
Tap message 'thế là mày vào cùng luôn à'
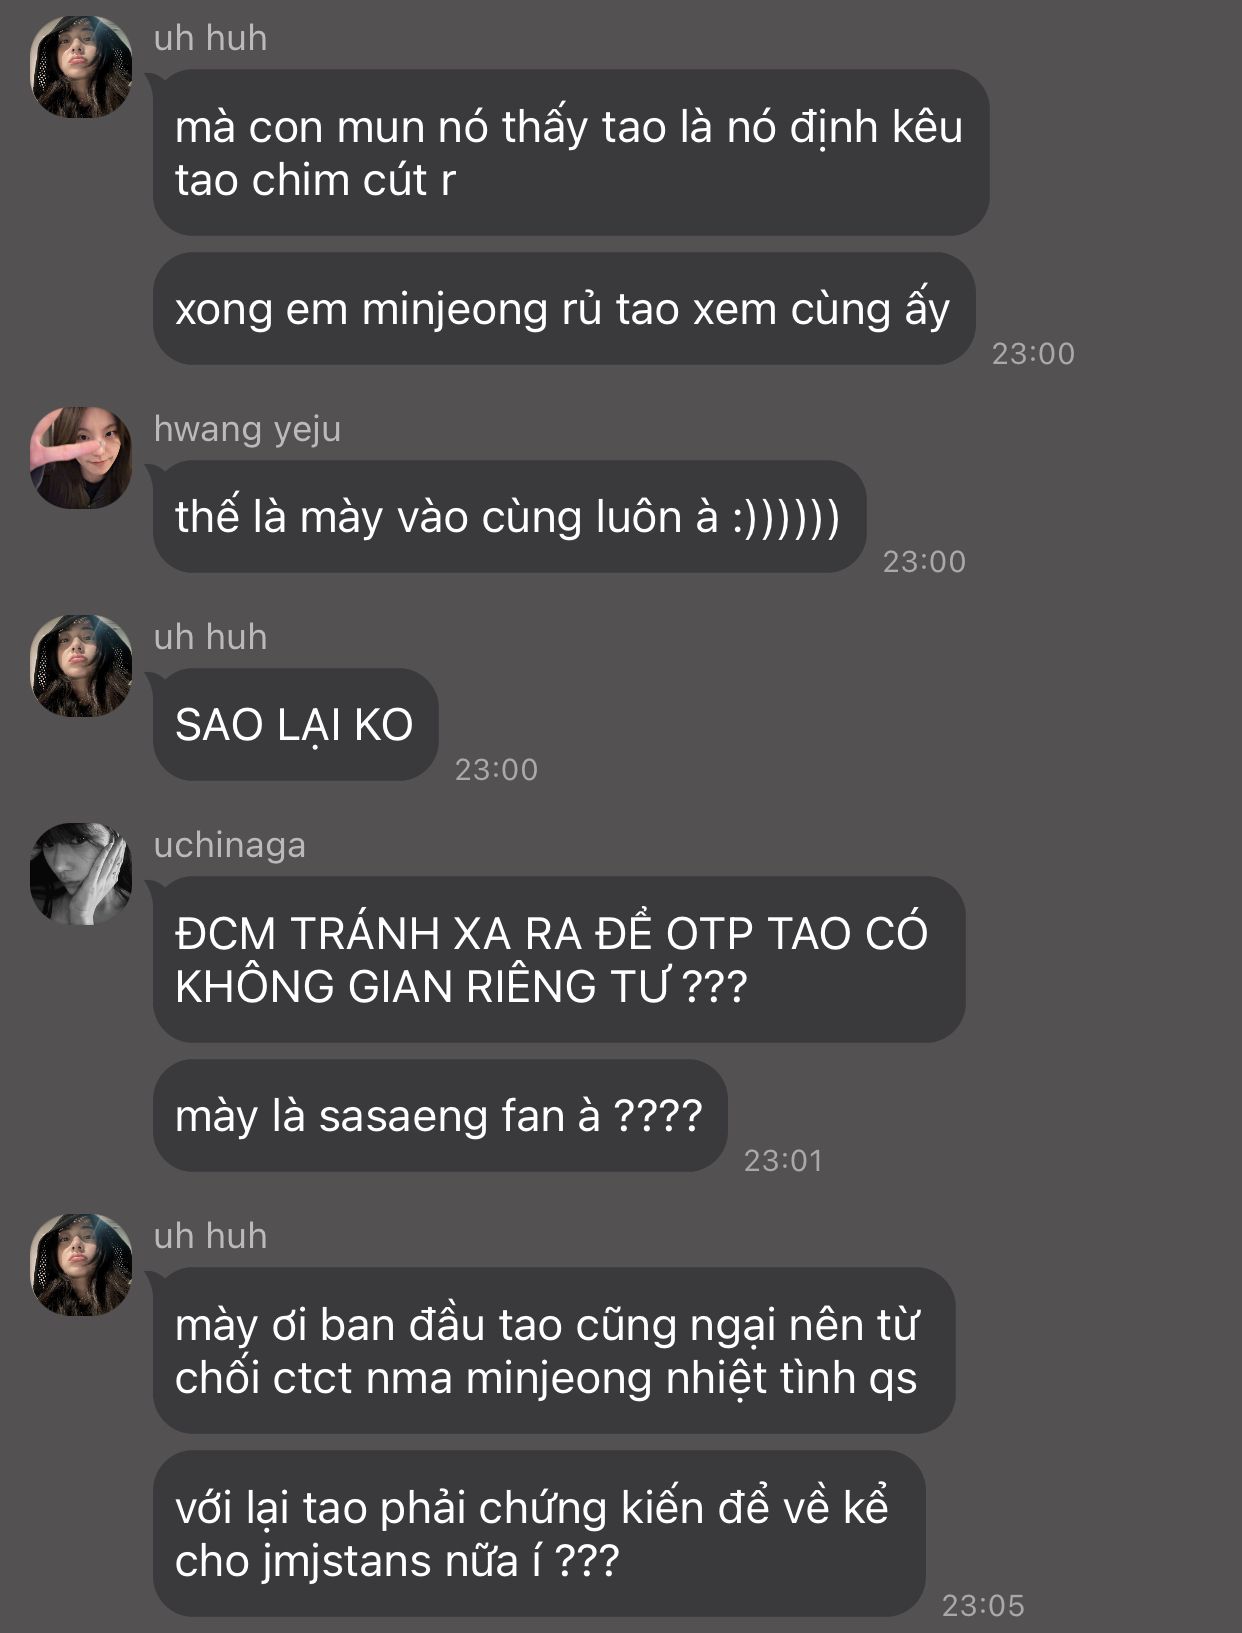click(509, 517)
